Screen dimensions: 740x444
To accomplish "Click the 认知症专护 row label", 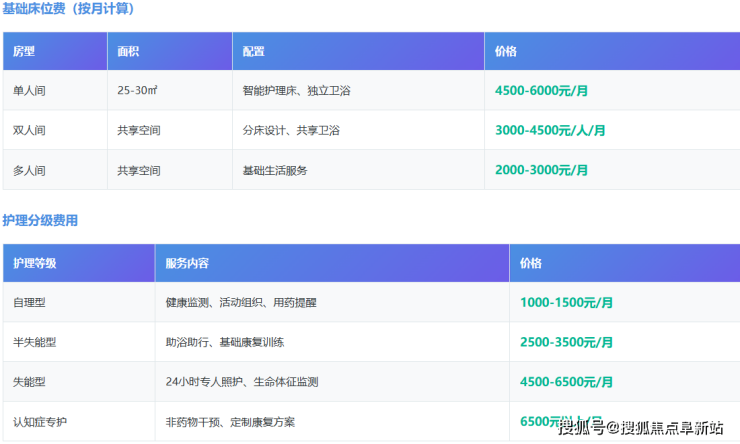I will [x=40, y=422].
